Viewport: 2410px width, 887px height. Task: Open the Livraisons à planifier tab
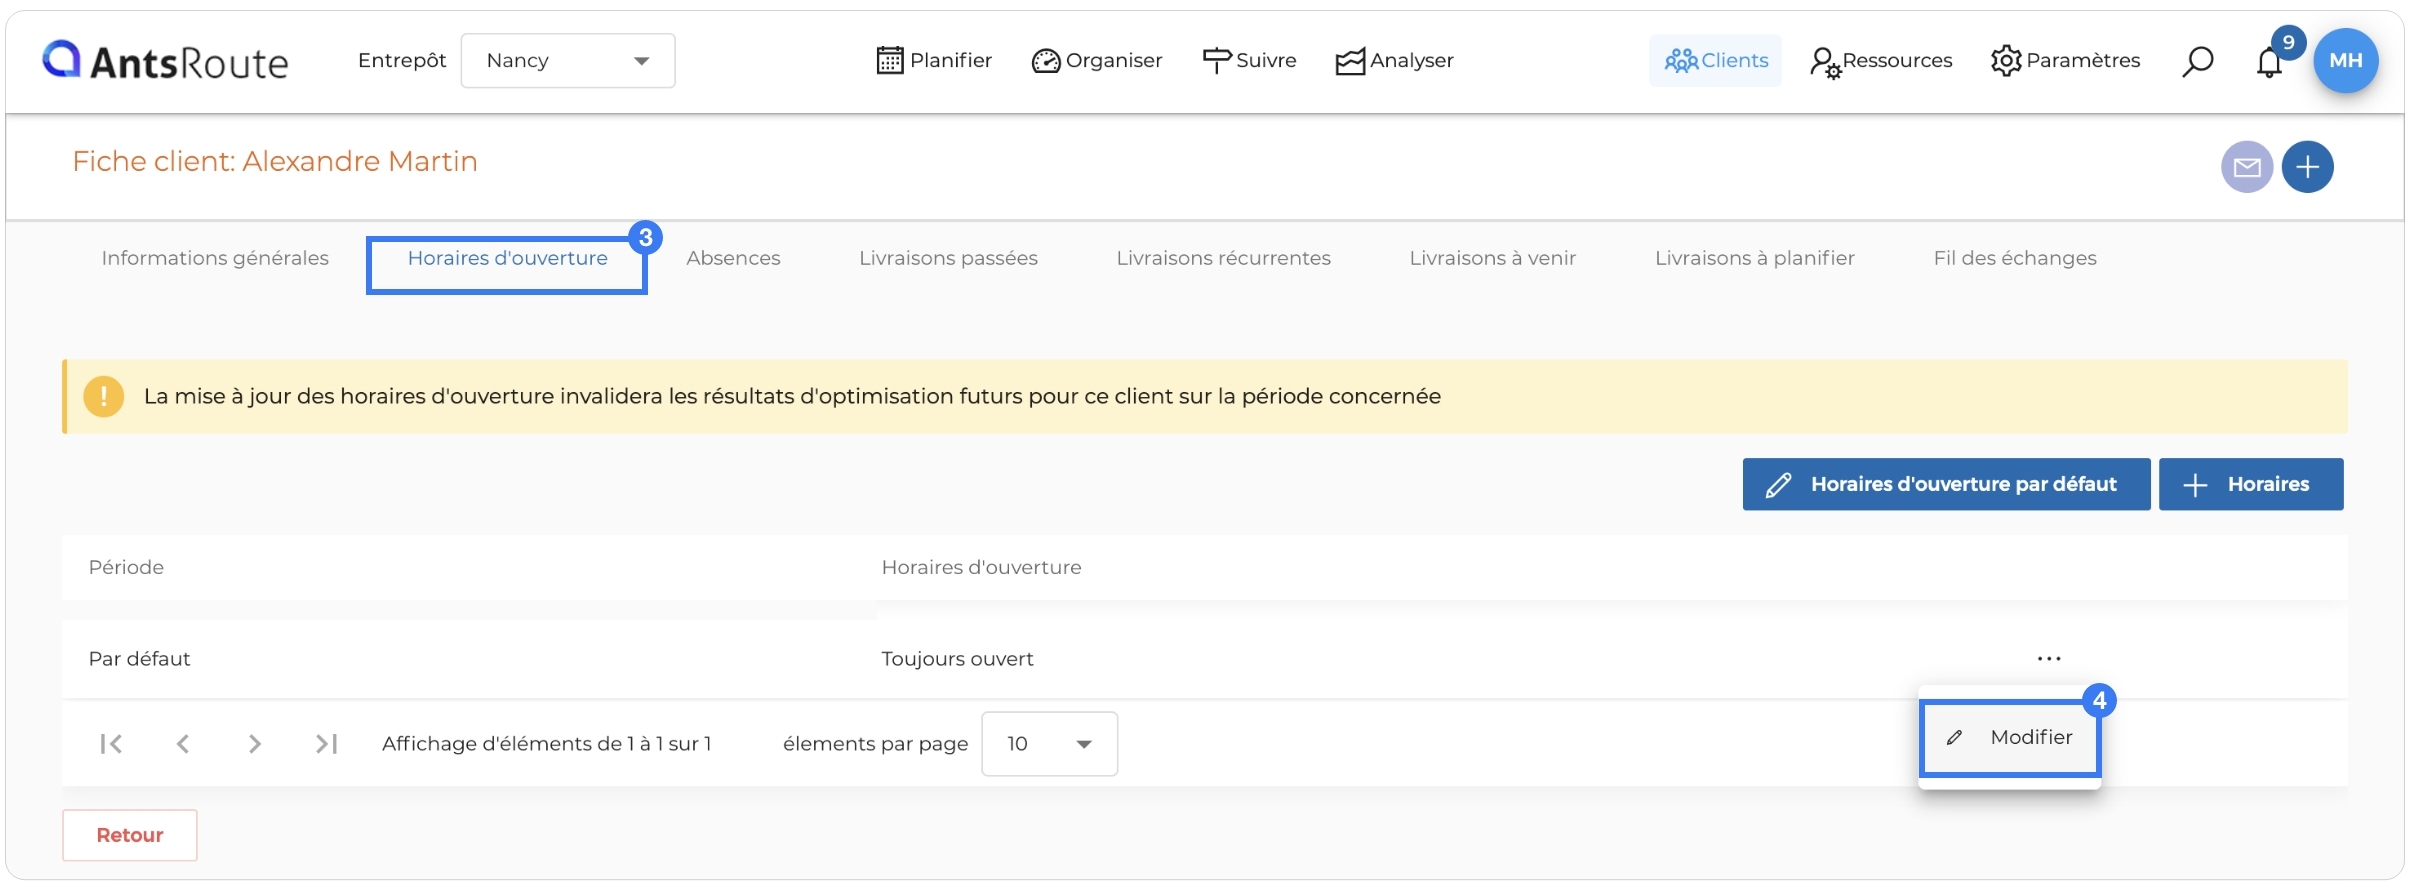pos(1754,258)
